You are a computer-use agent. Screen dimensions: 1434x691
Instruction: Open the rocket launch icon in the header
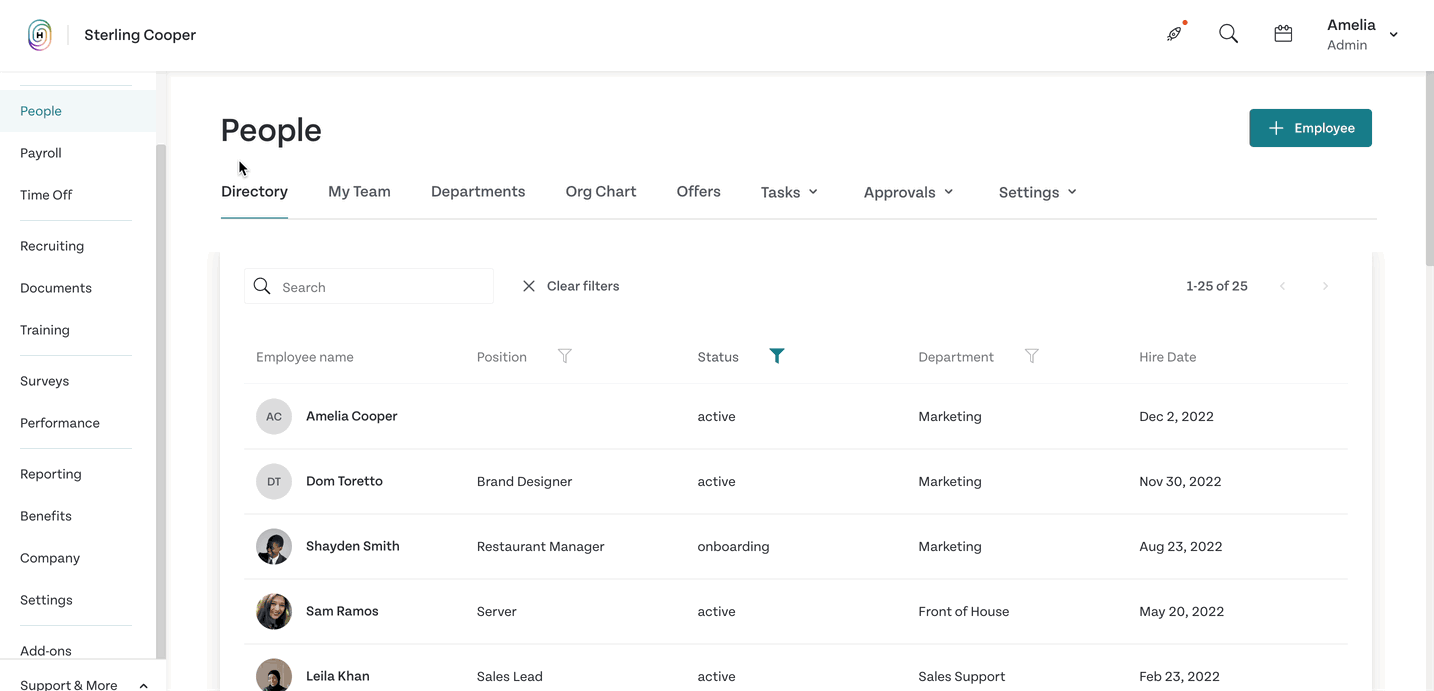pyautogui.click(x=1175, y=34)
